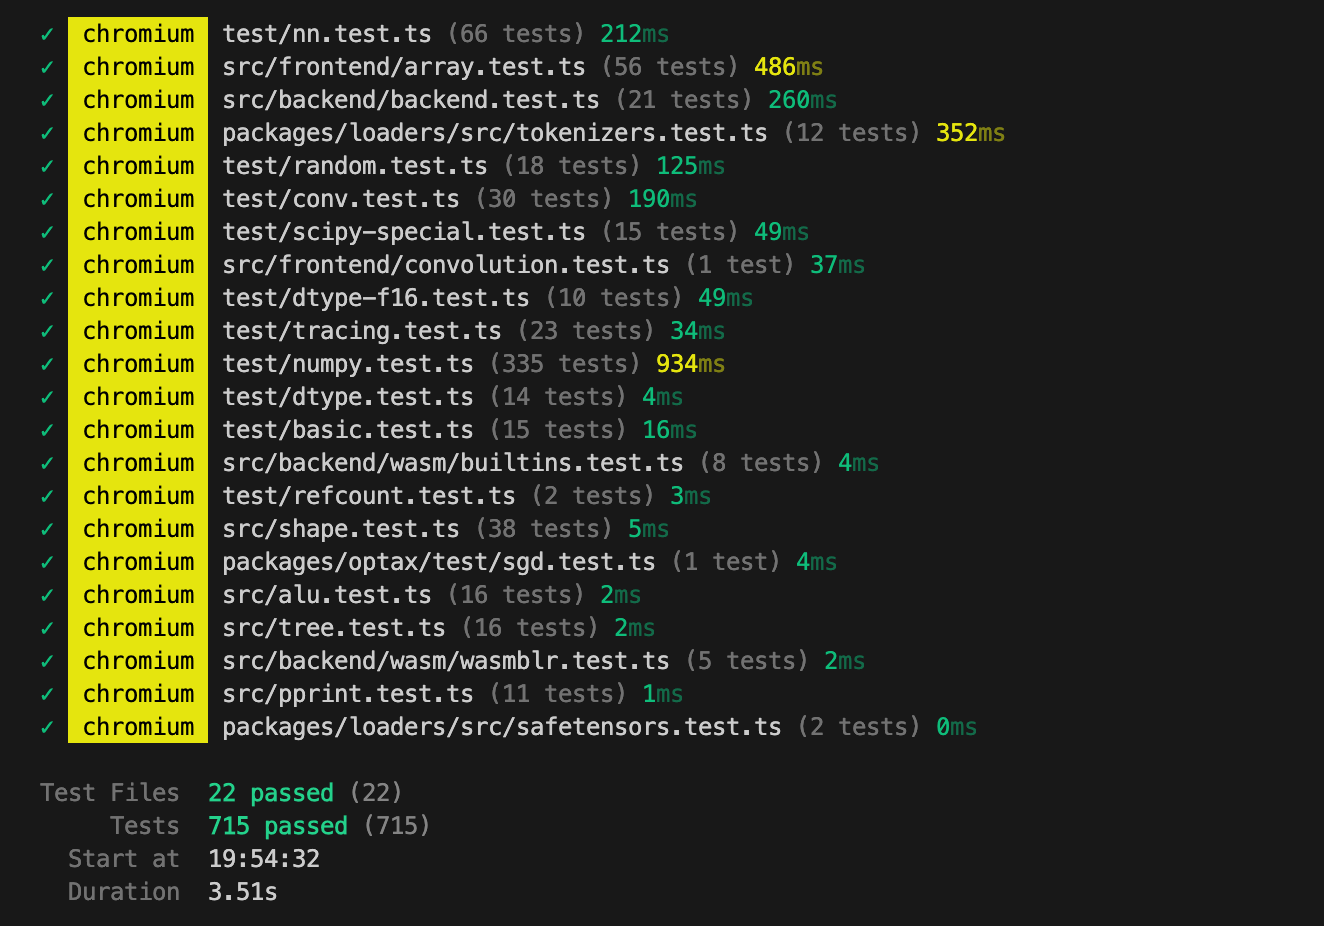Viewport: 1324px width, 926px height.
Task: Click the green checkmark beside test/nn.test.ts
Action: (47, 34)
